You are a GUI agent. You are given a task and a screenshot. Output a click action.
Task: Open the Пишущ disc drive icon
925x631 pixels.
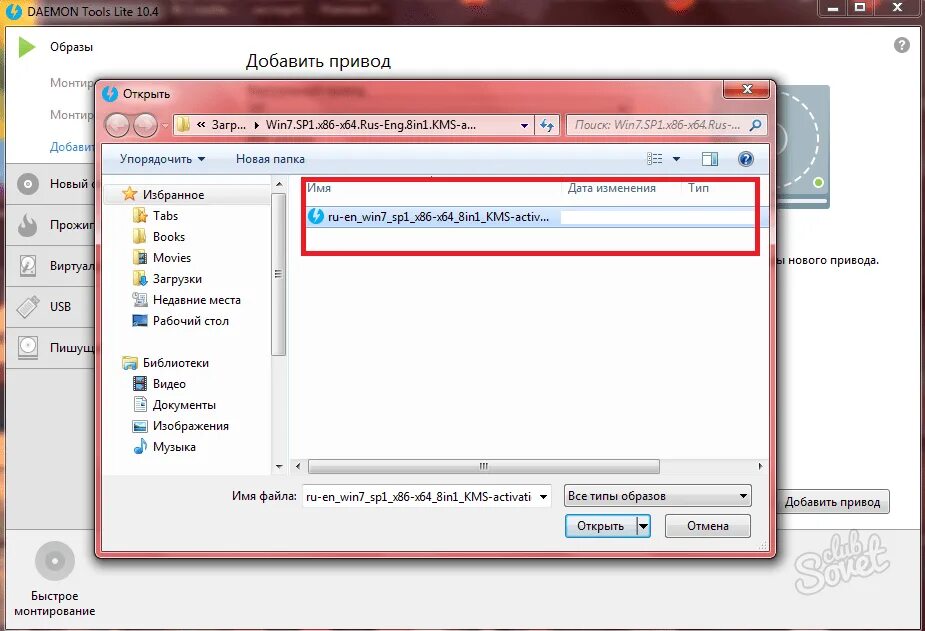pyautogui.click(x=28, y=347)
